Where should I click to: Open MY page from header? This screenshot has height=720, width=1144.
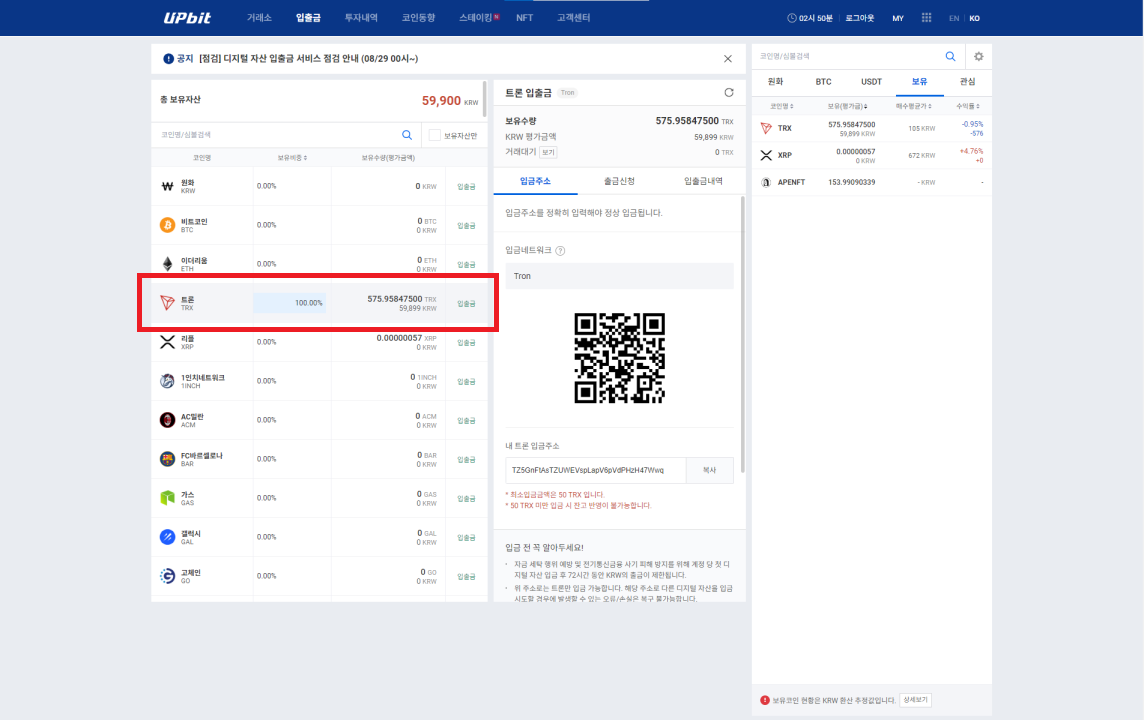click(898, 18)
